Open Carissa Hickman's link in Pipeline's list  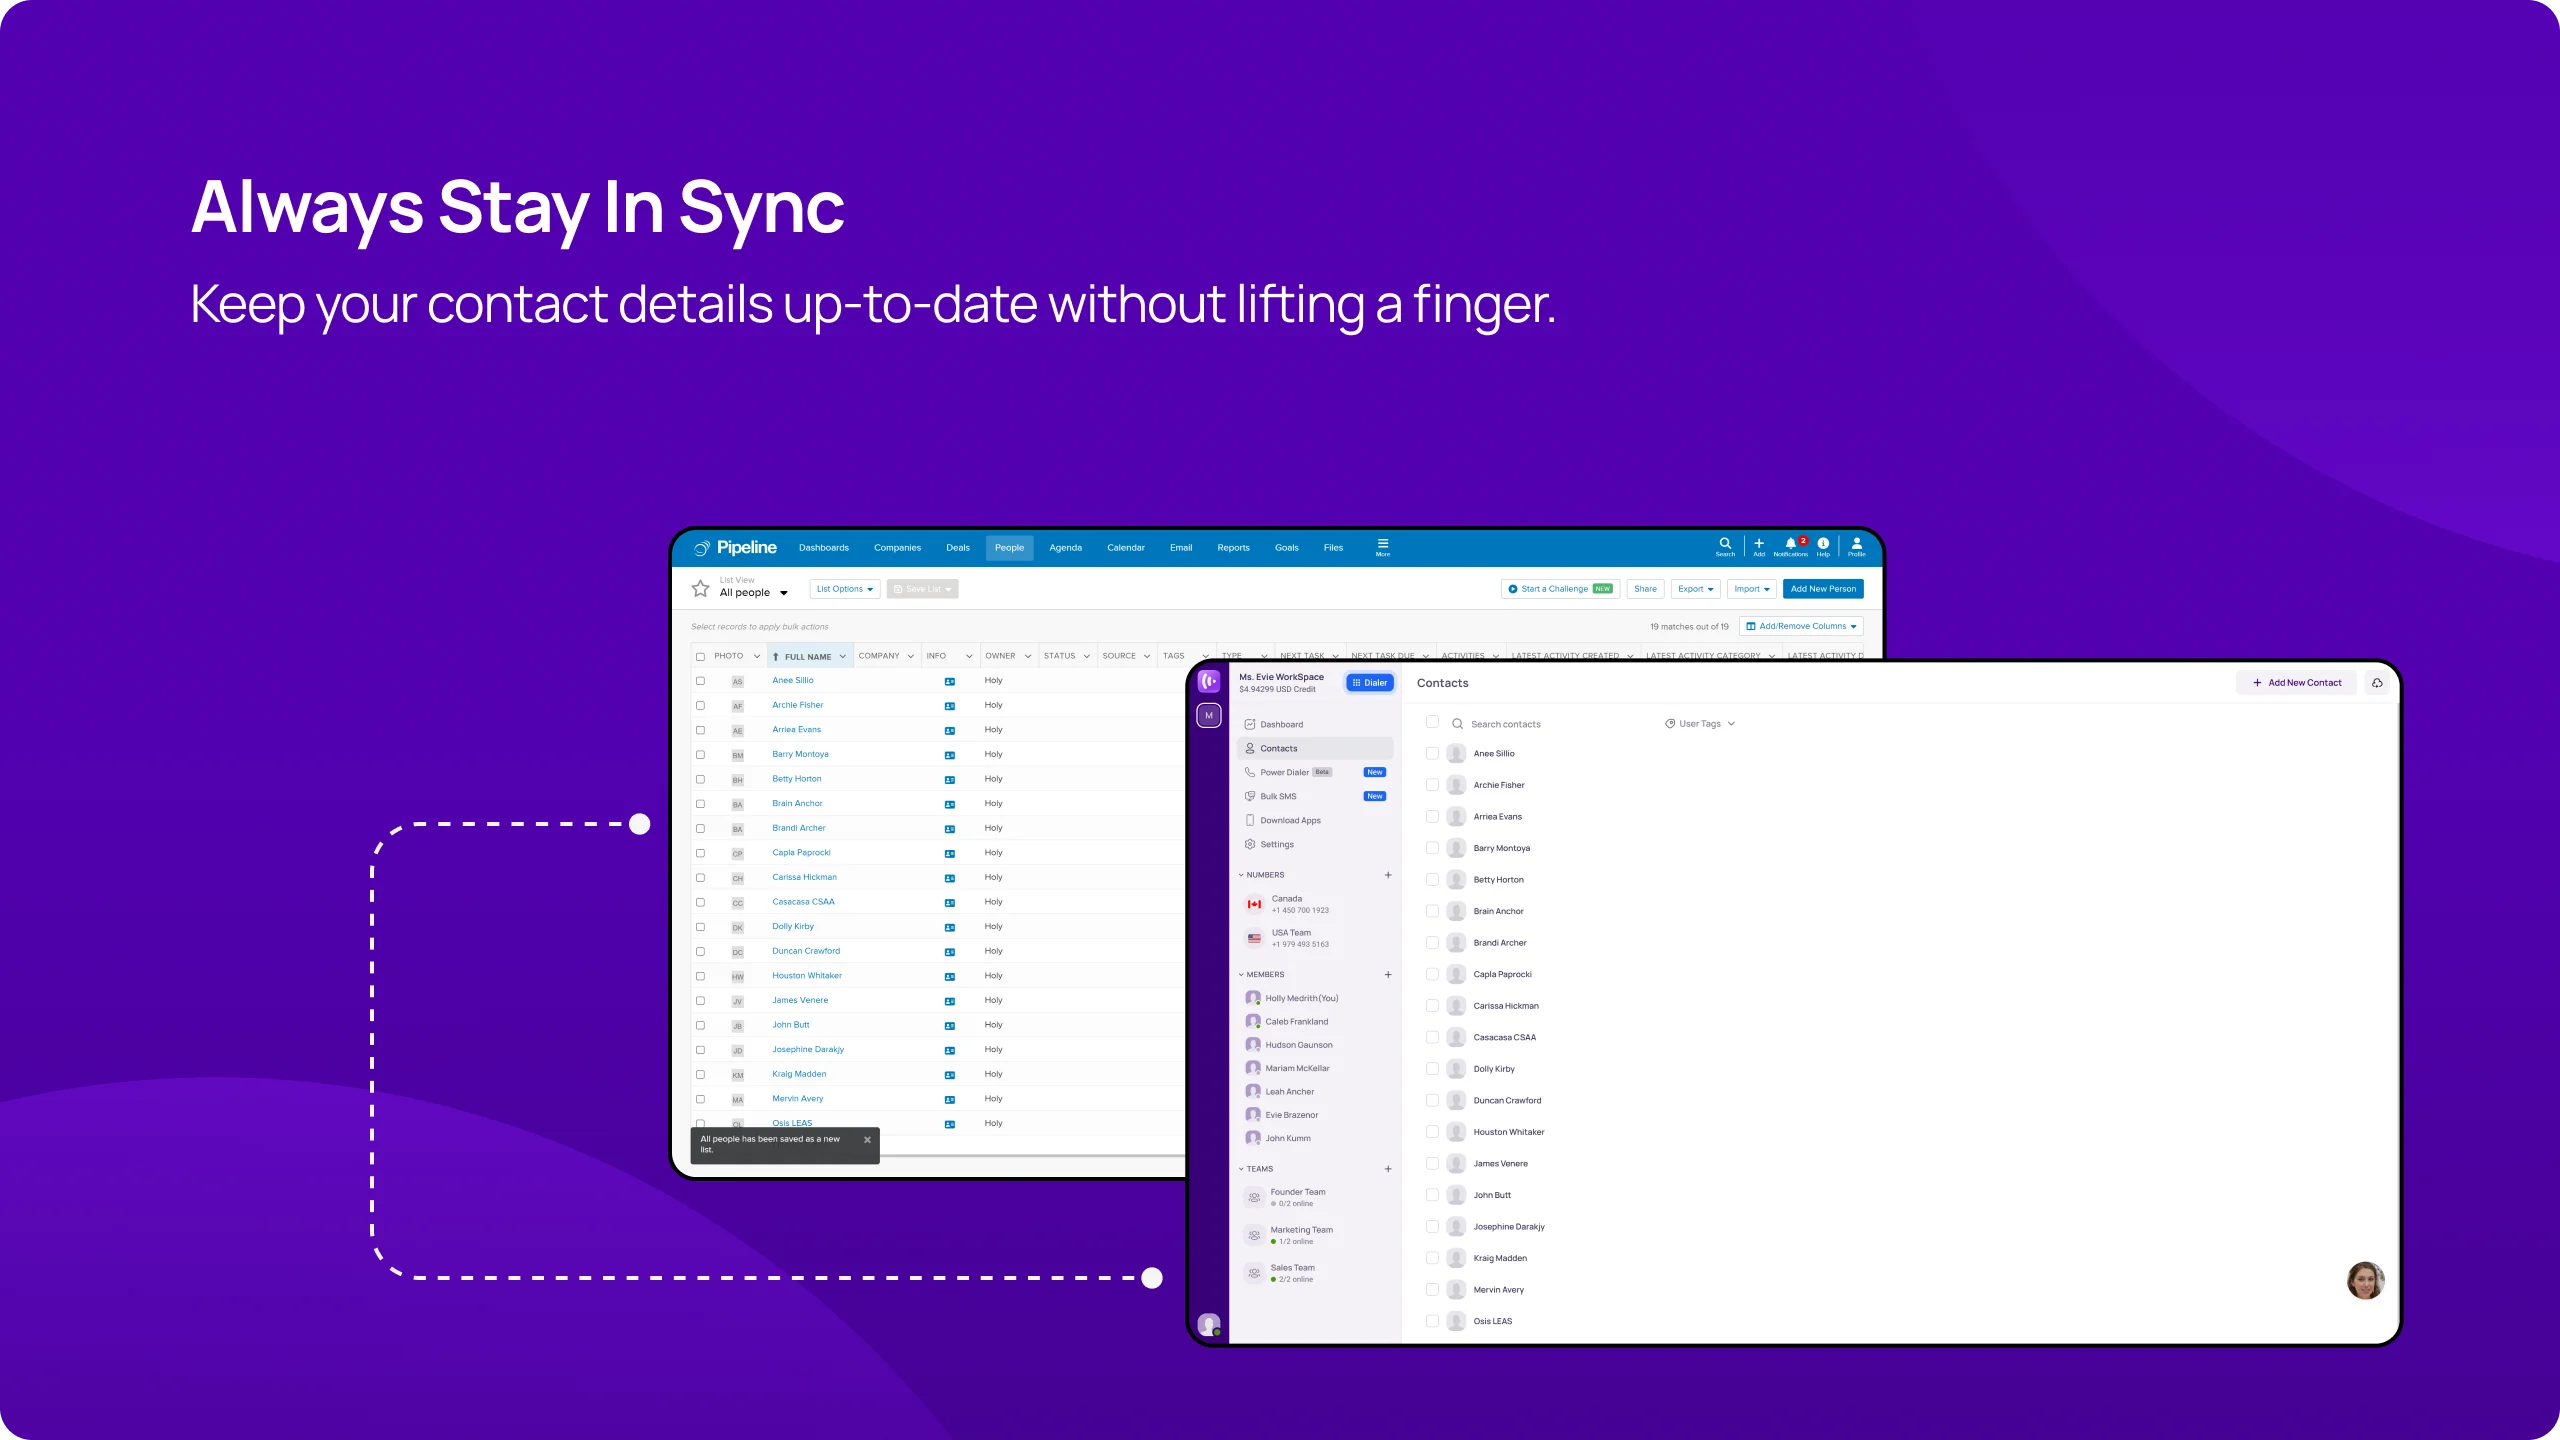tap(804, 878)
